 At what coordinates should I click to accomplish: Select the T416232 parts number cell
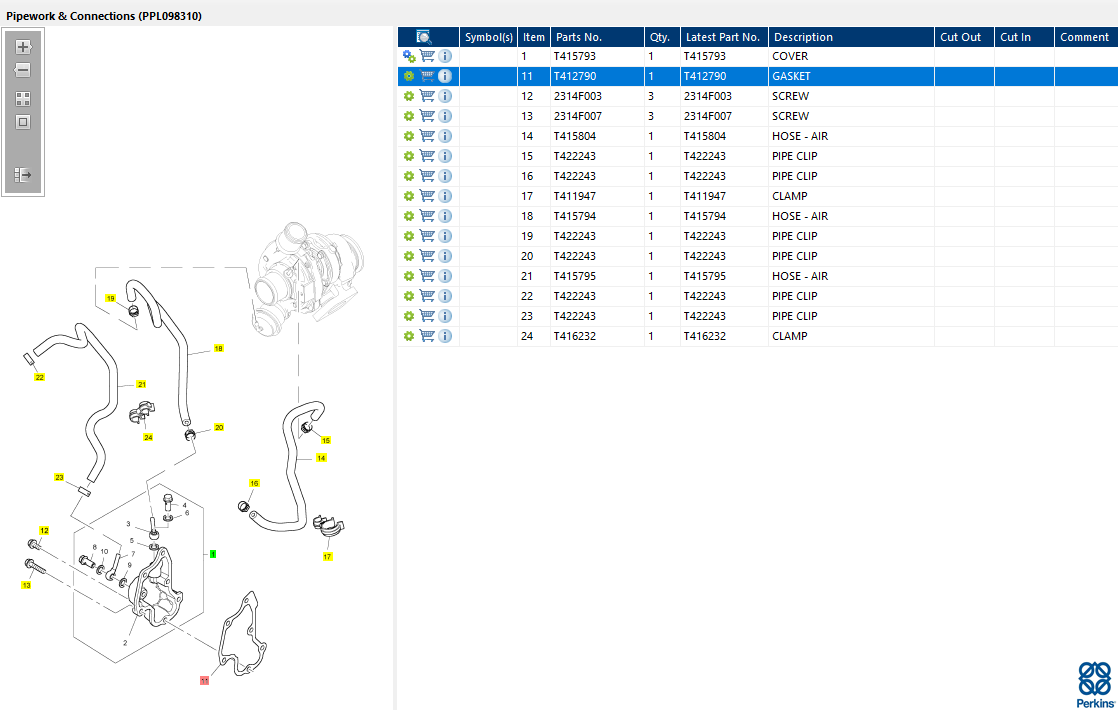(597, 336)
